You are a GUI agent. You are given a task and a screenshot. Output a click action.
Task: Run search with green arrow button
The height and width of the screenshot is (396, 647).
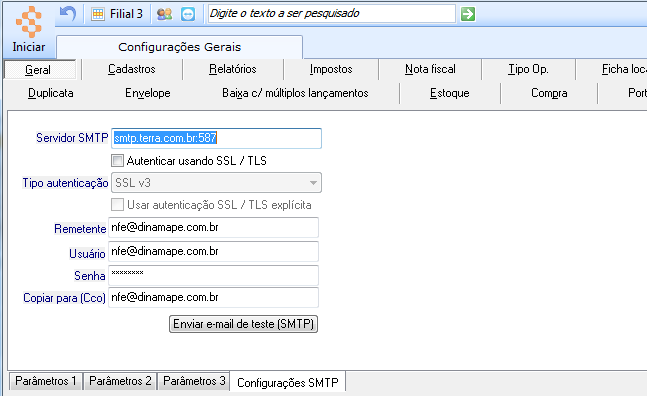point(468,14)
